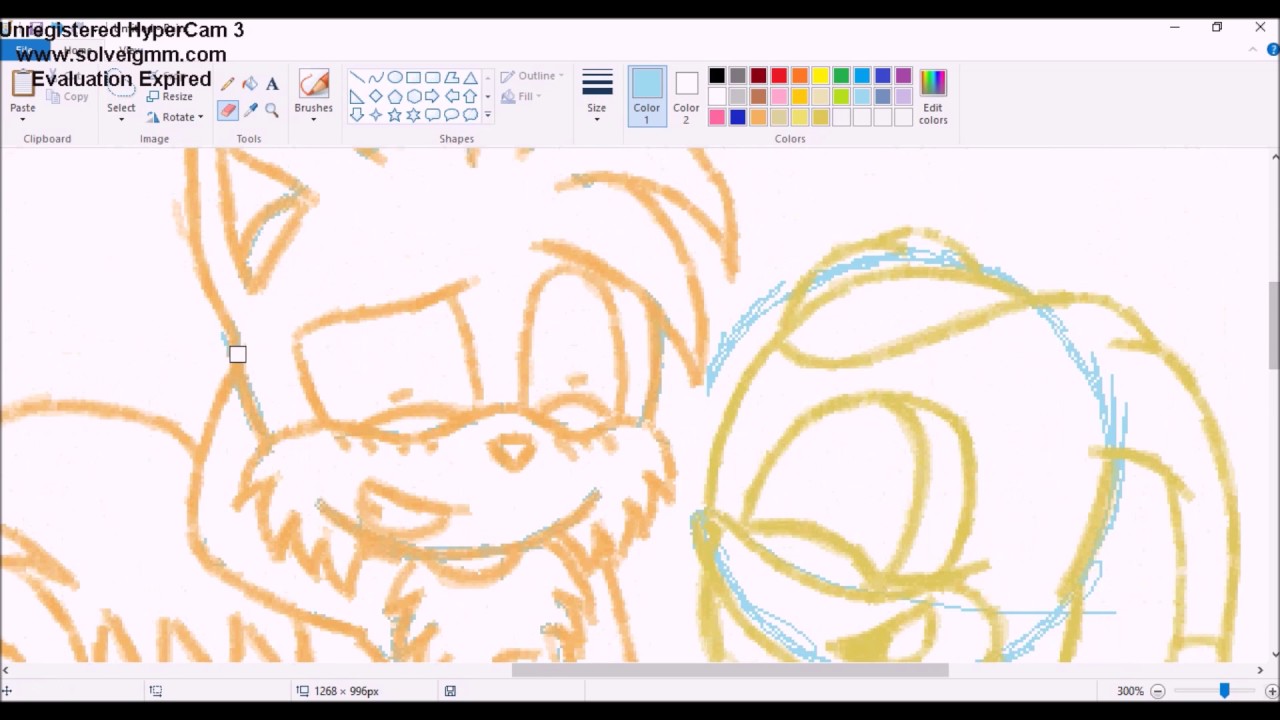The image size is (1280, 720).
Task: Click the Paste clipboard icon
Action: [x=22, y=84]
